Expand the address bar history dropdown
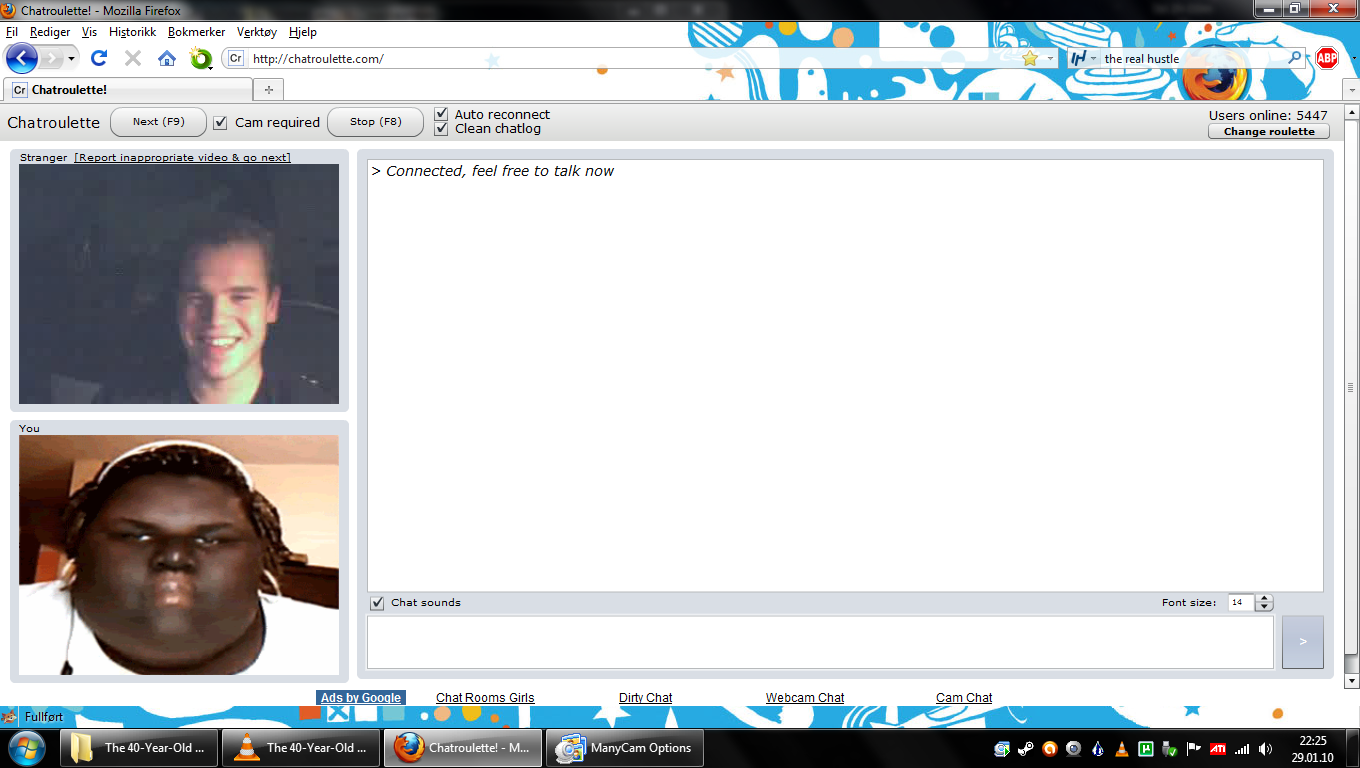The height and width of the screenshot is (768, 1360). (x=1050, y=58)
